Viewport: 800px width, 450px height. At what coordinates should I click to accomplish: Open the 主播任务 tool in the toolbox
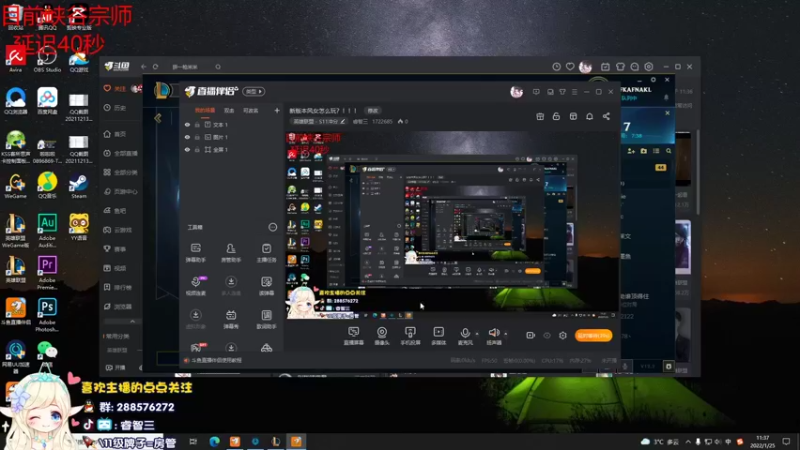pyautogui.click(x=266, y=253)
